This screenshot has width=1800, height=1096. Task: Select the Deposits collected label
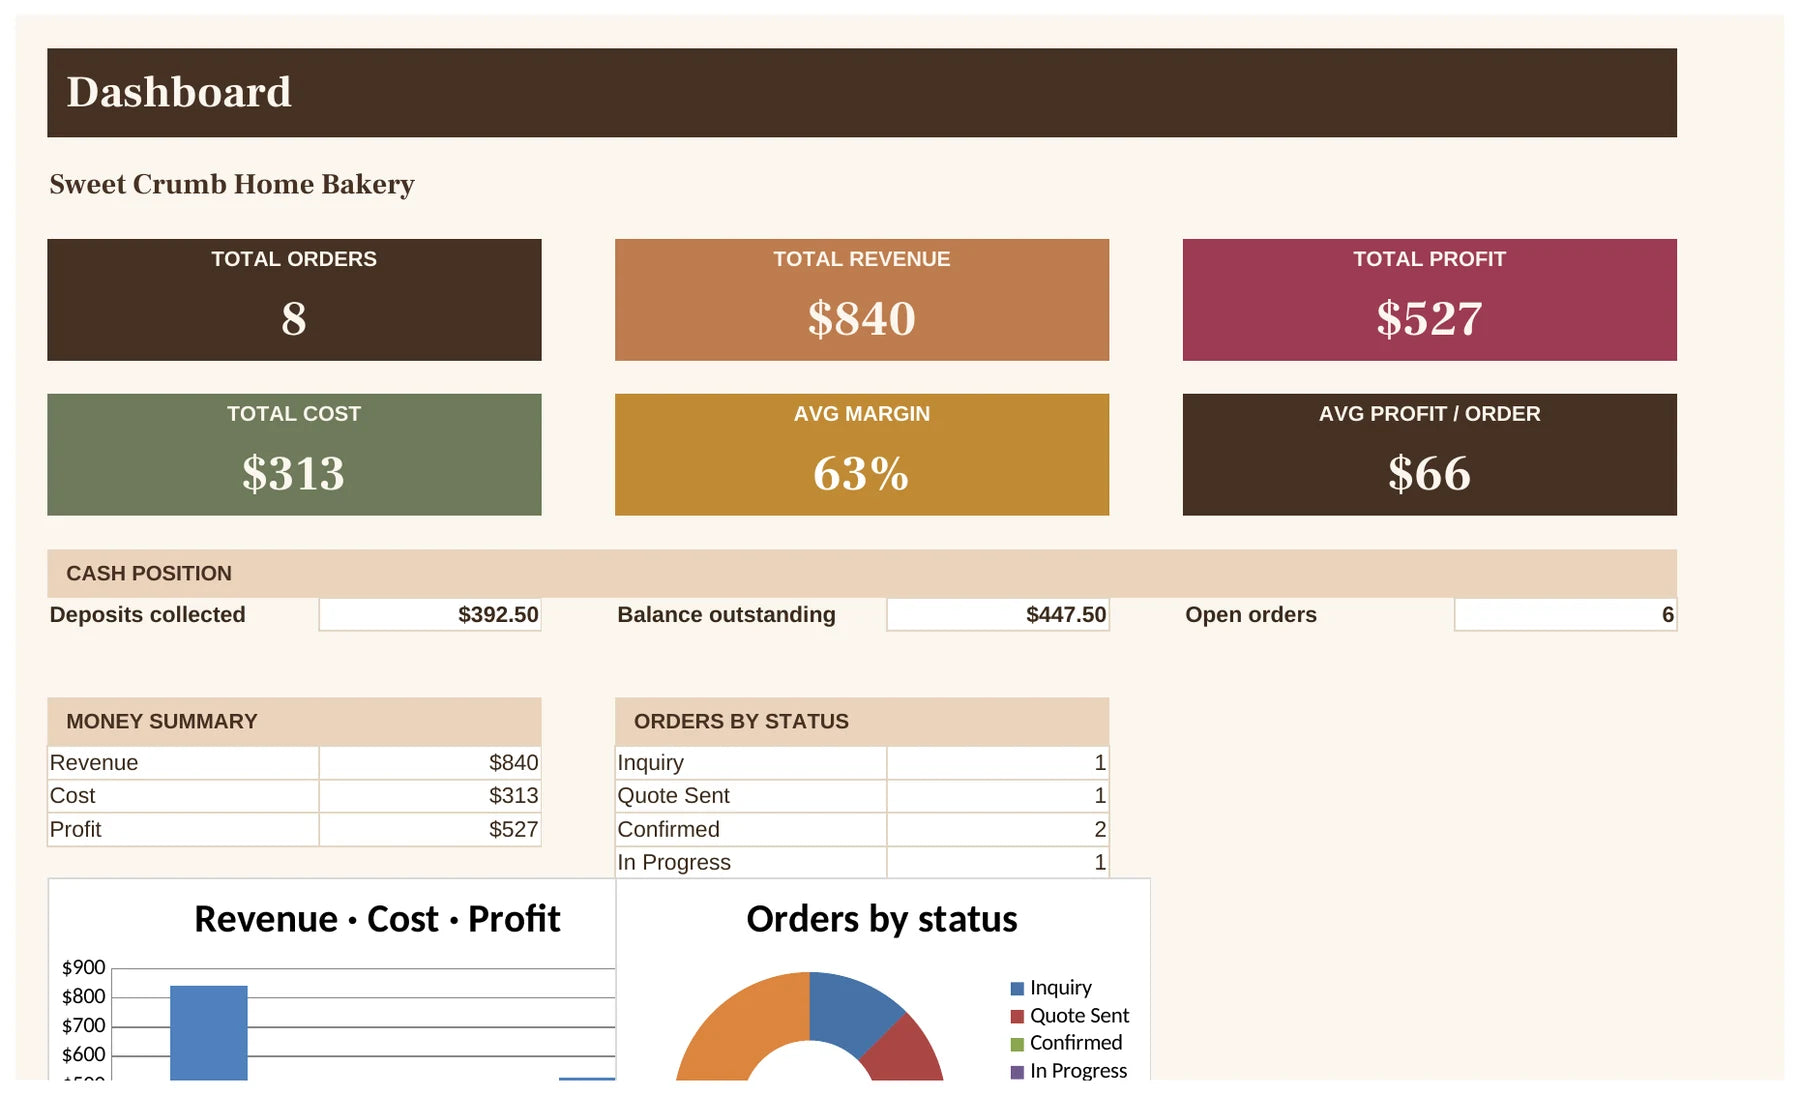click(x=147, y=614)
